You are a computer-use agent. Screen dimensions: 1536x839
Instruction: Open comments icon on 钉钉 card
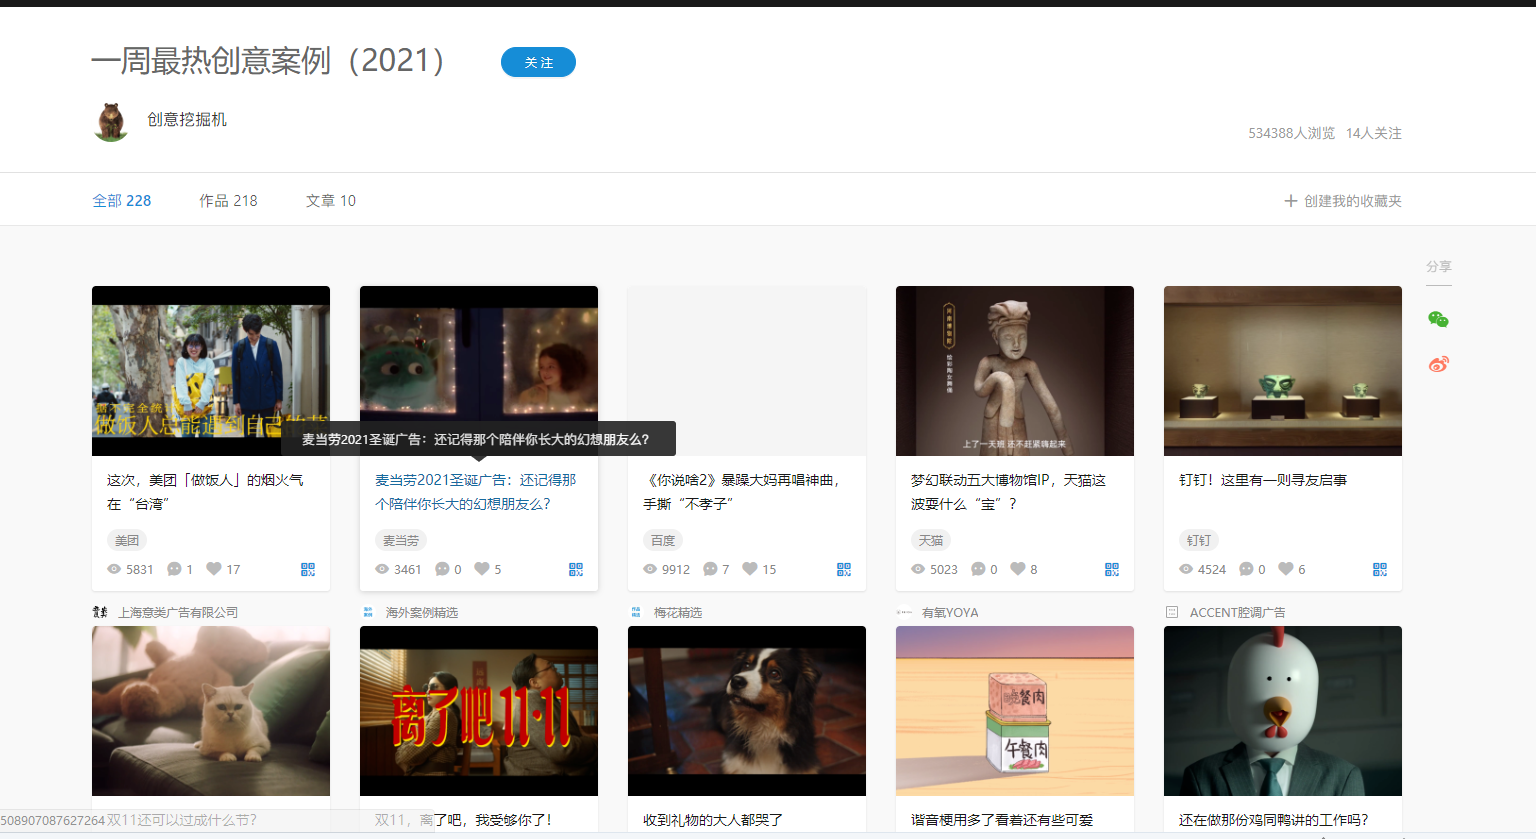(1246, 569)
